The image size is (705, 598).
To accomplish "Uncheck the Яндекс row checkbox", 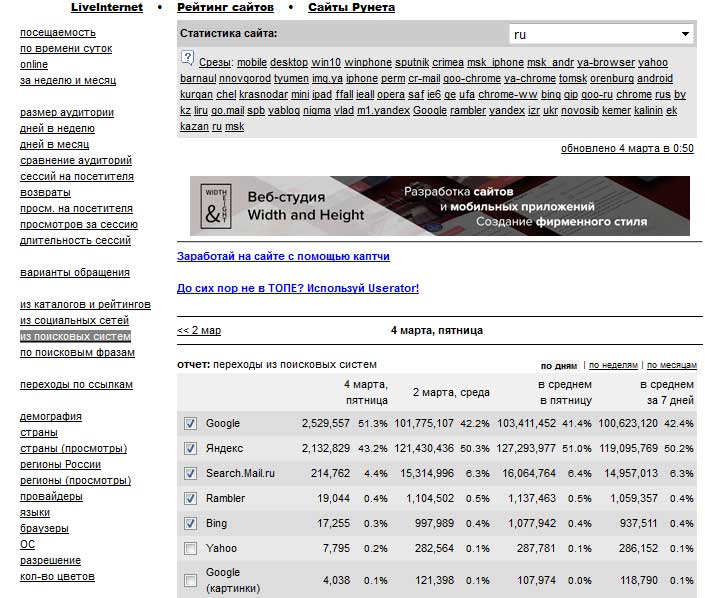I will tap(190, 449).
